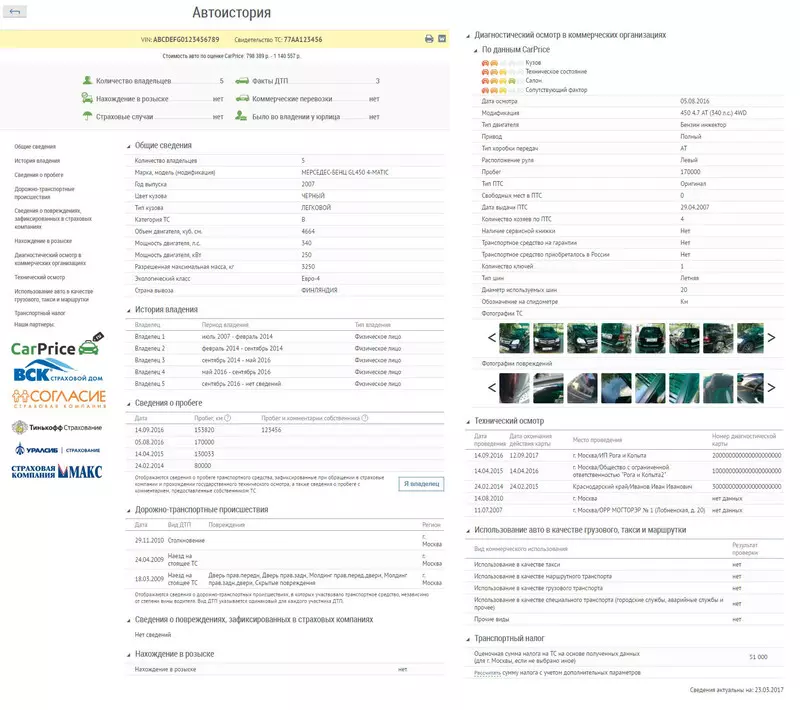
Task: Open the last visible damage photo thumbnail
Action: [x=750, y=388]
